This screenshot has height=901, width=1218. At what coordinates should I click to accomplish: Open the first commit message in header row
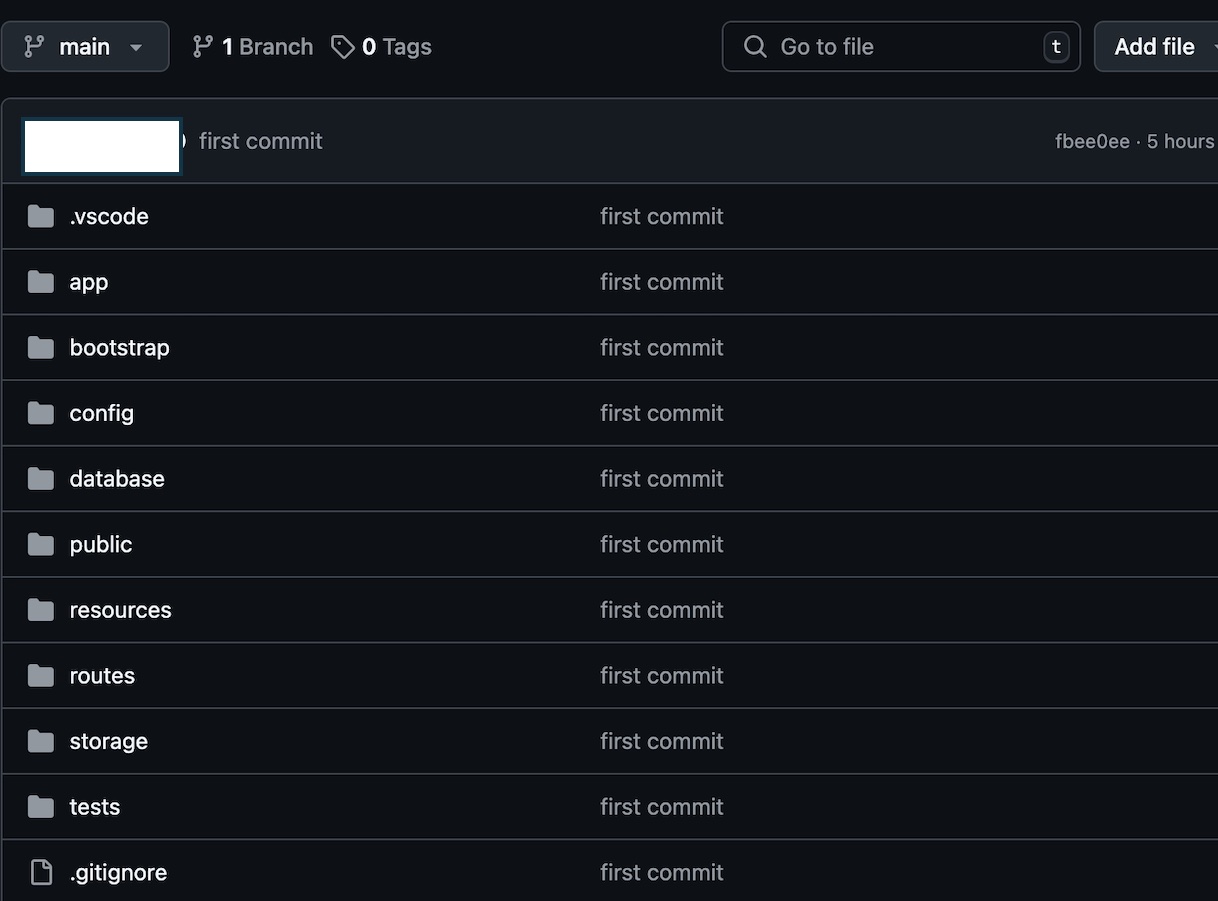[x=261, y=141]
